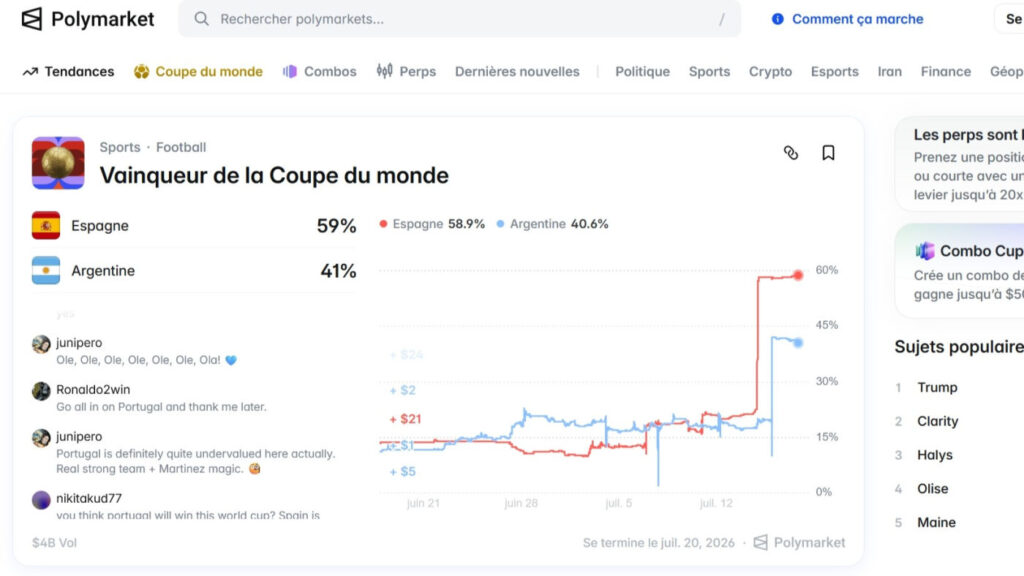Open junipero's avatar on the first comment
This screenshot has width=1024, height=576.
[x=41, y=344]
